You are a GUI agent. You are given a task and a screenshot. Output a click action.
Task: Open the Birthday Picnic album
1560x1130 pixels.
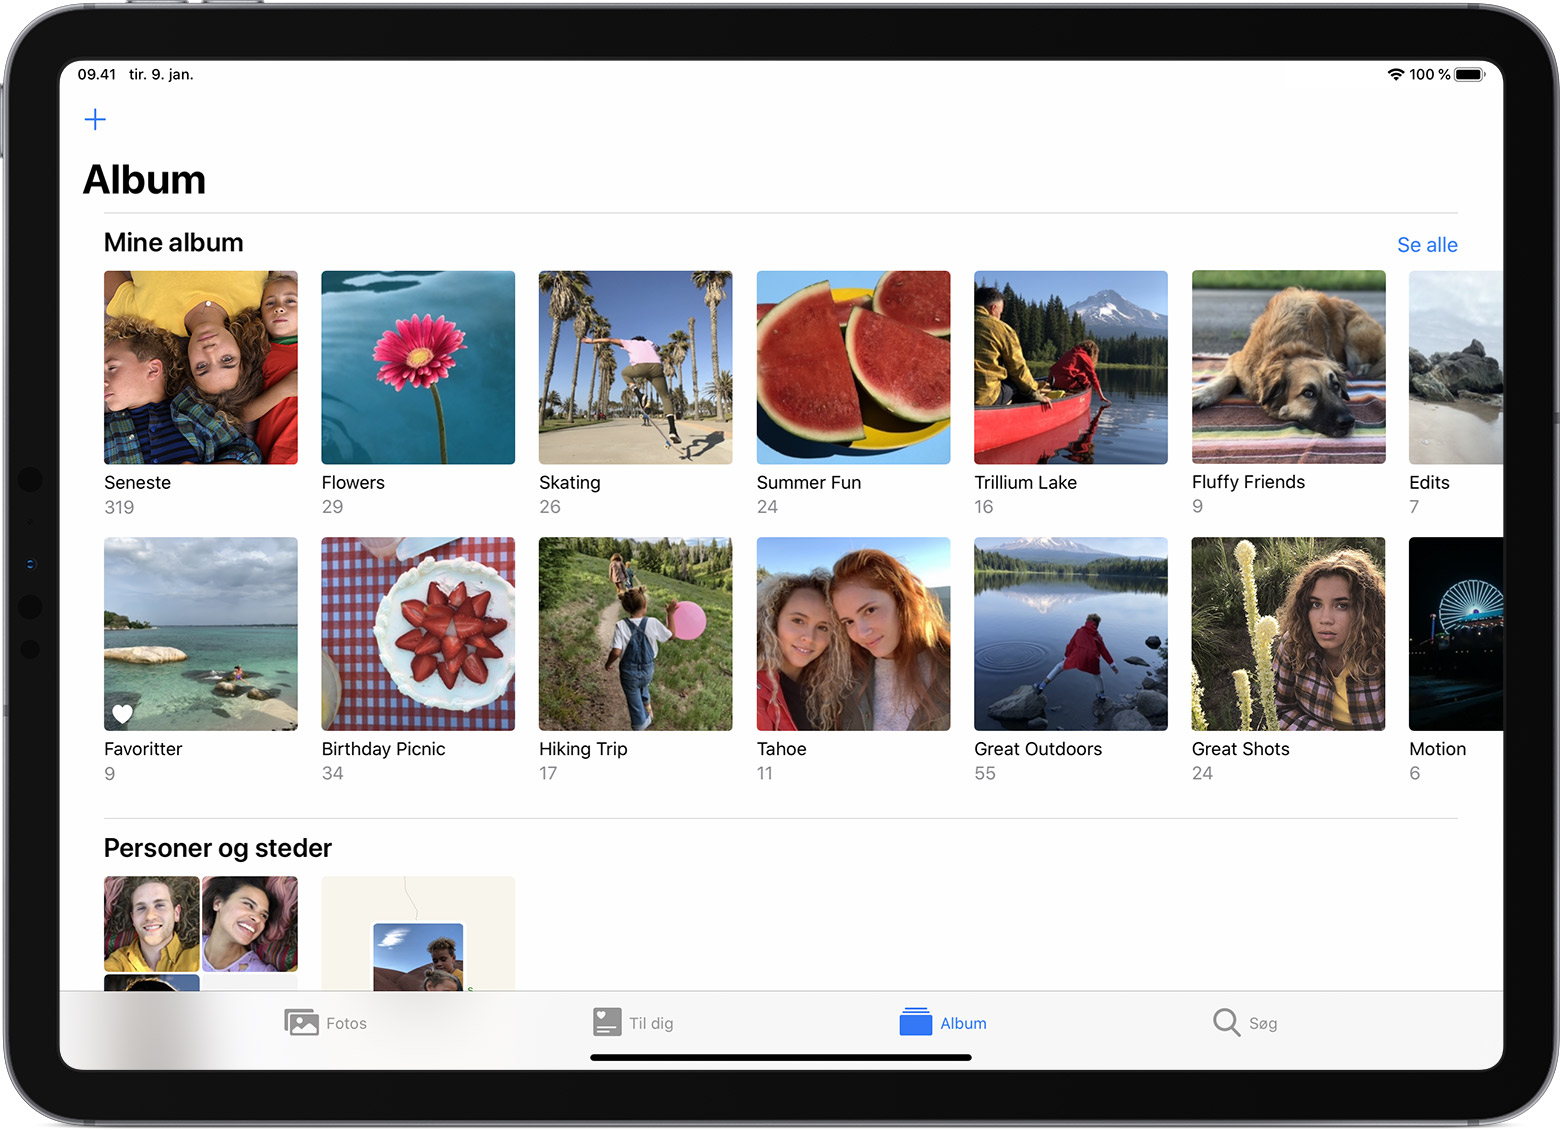(417, 633)
